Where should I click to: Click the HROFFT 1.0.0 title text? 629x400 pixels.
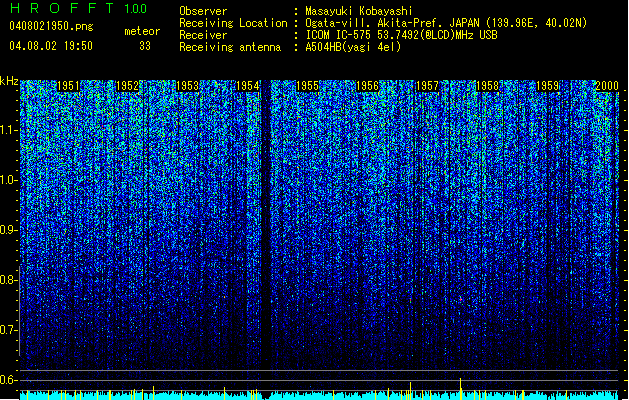coord(79,8)
